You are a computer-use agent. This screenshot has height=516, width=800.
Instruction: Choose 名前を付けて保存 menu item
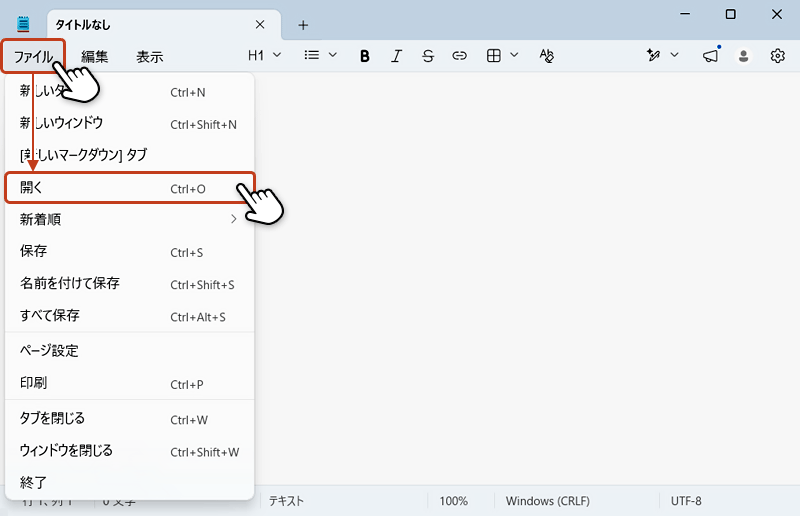pos(130,284)
